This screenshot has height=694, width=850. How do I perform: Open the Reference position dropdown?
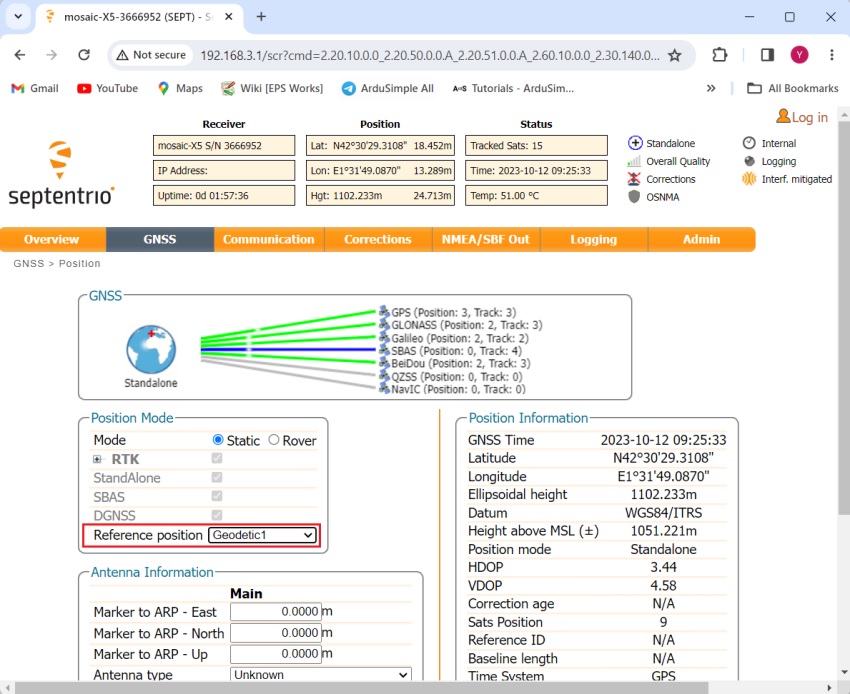[263, 536]
